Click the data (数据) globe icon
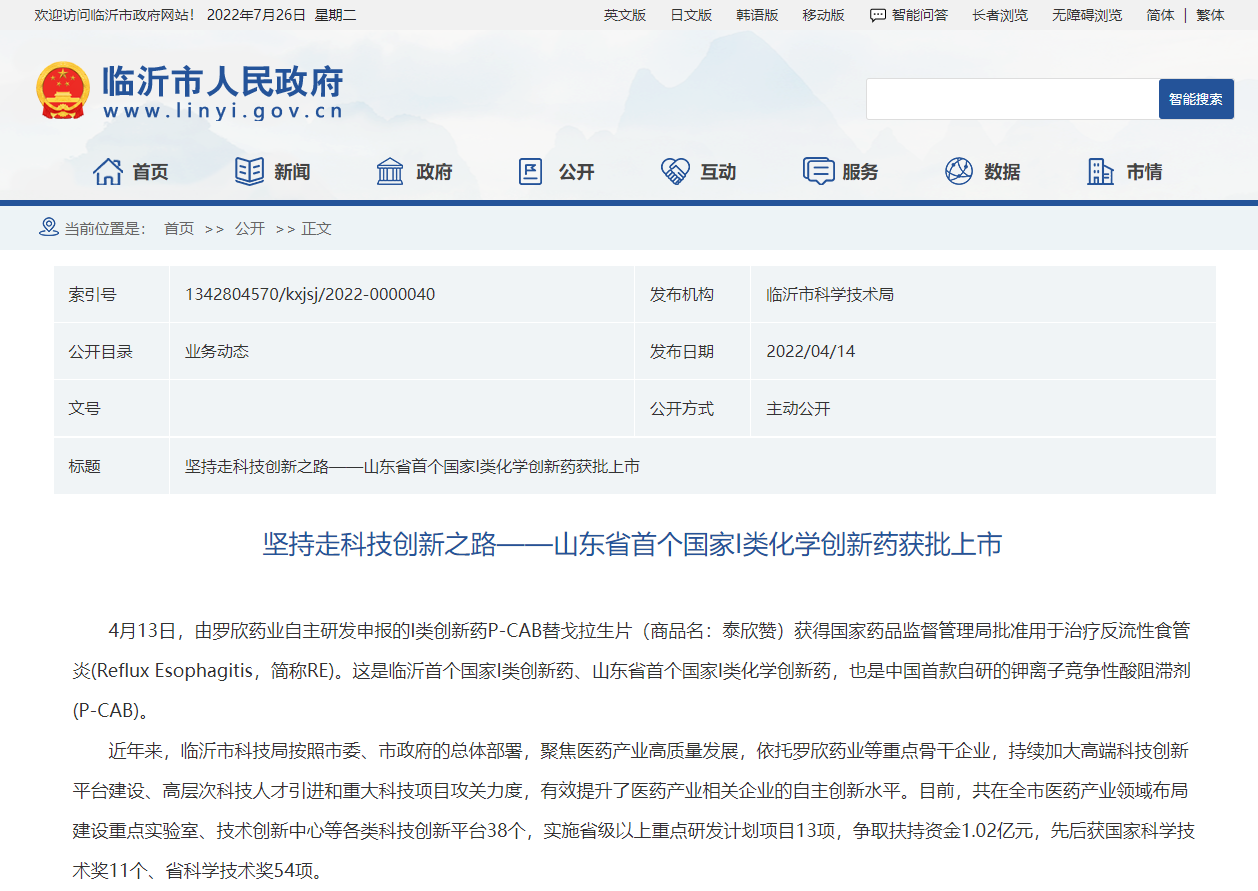 (959, 172)
